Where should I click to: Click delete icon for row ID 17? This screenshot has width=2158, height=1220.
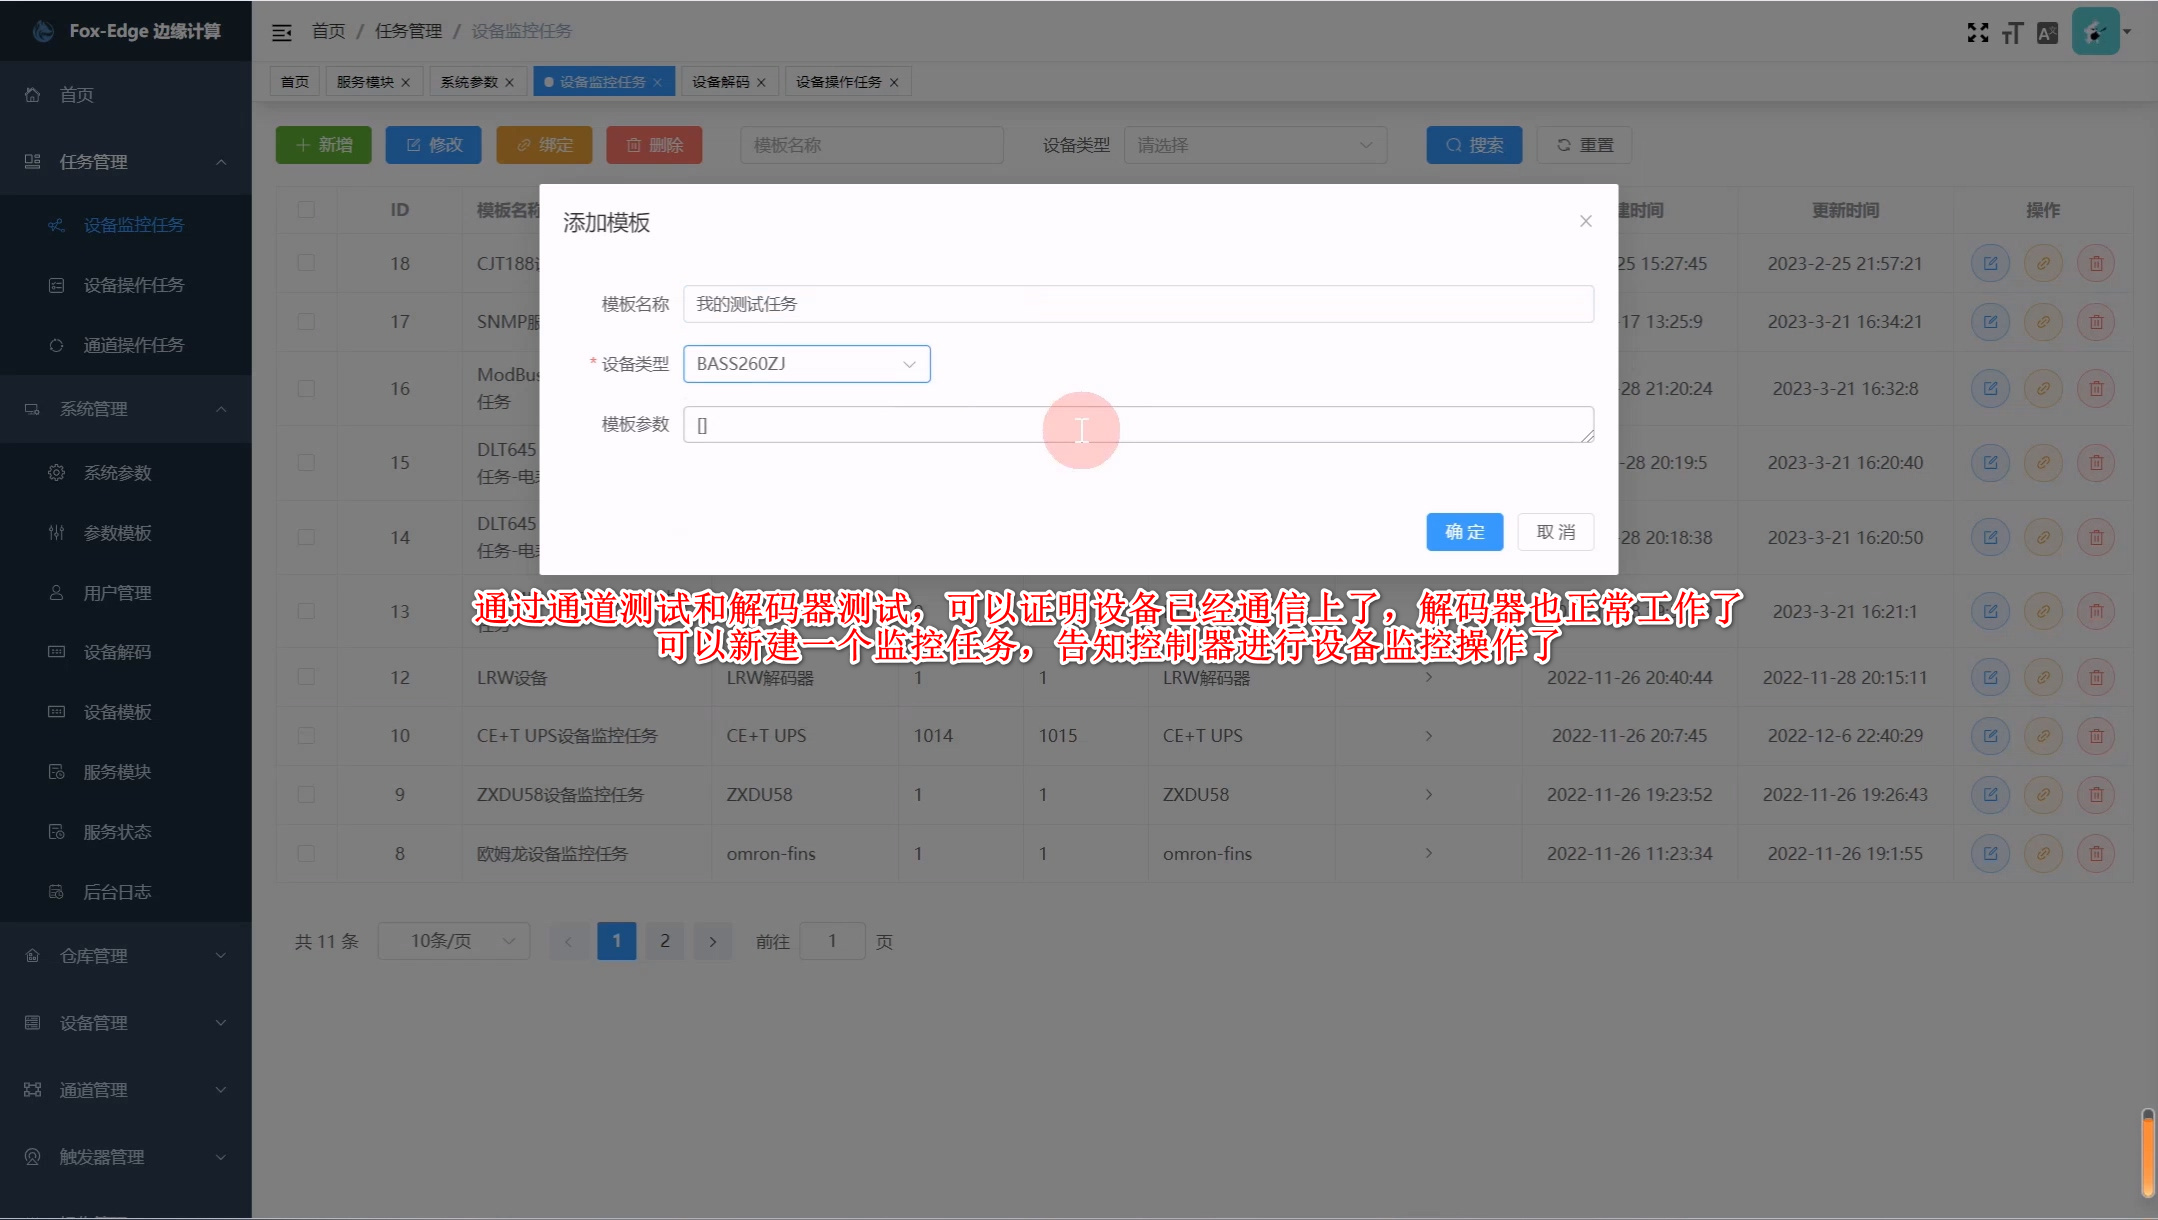[2096, 322]
